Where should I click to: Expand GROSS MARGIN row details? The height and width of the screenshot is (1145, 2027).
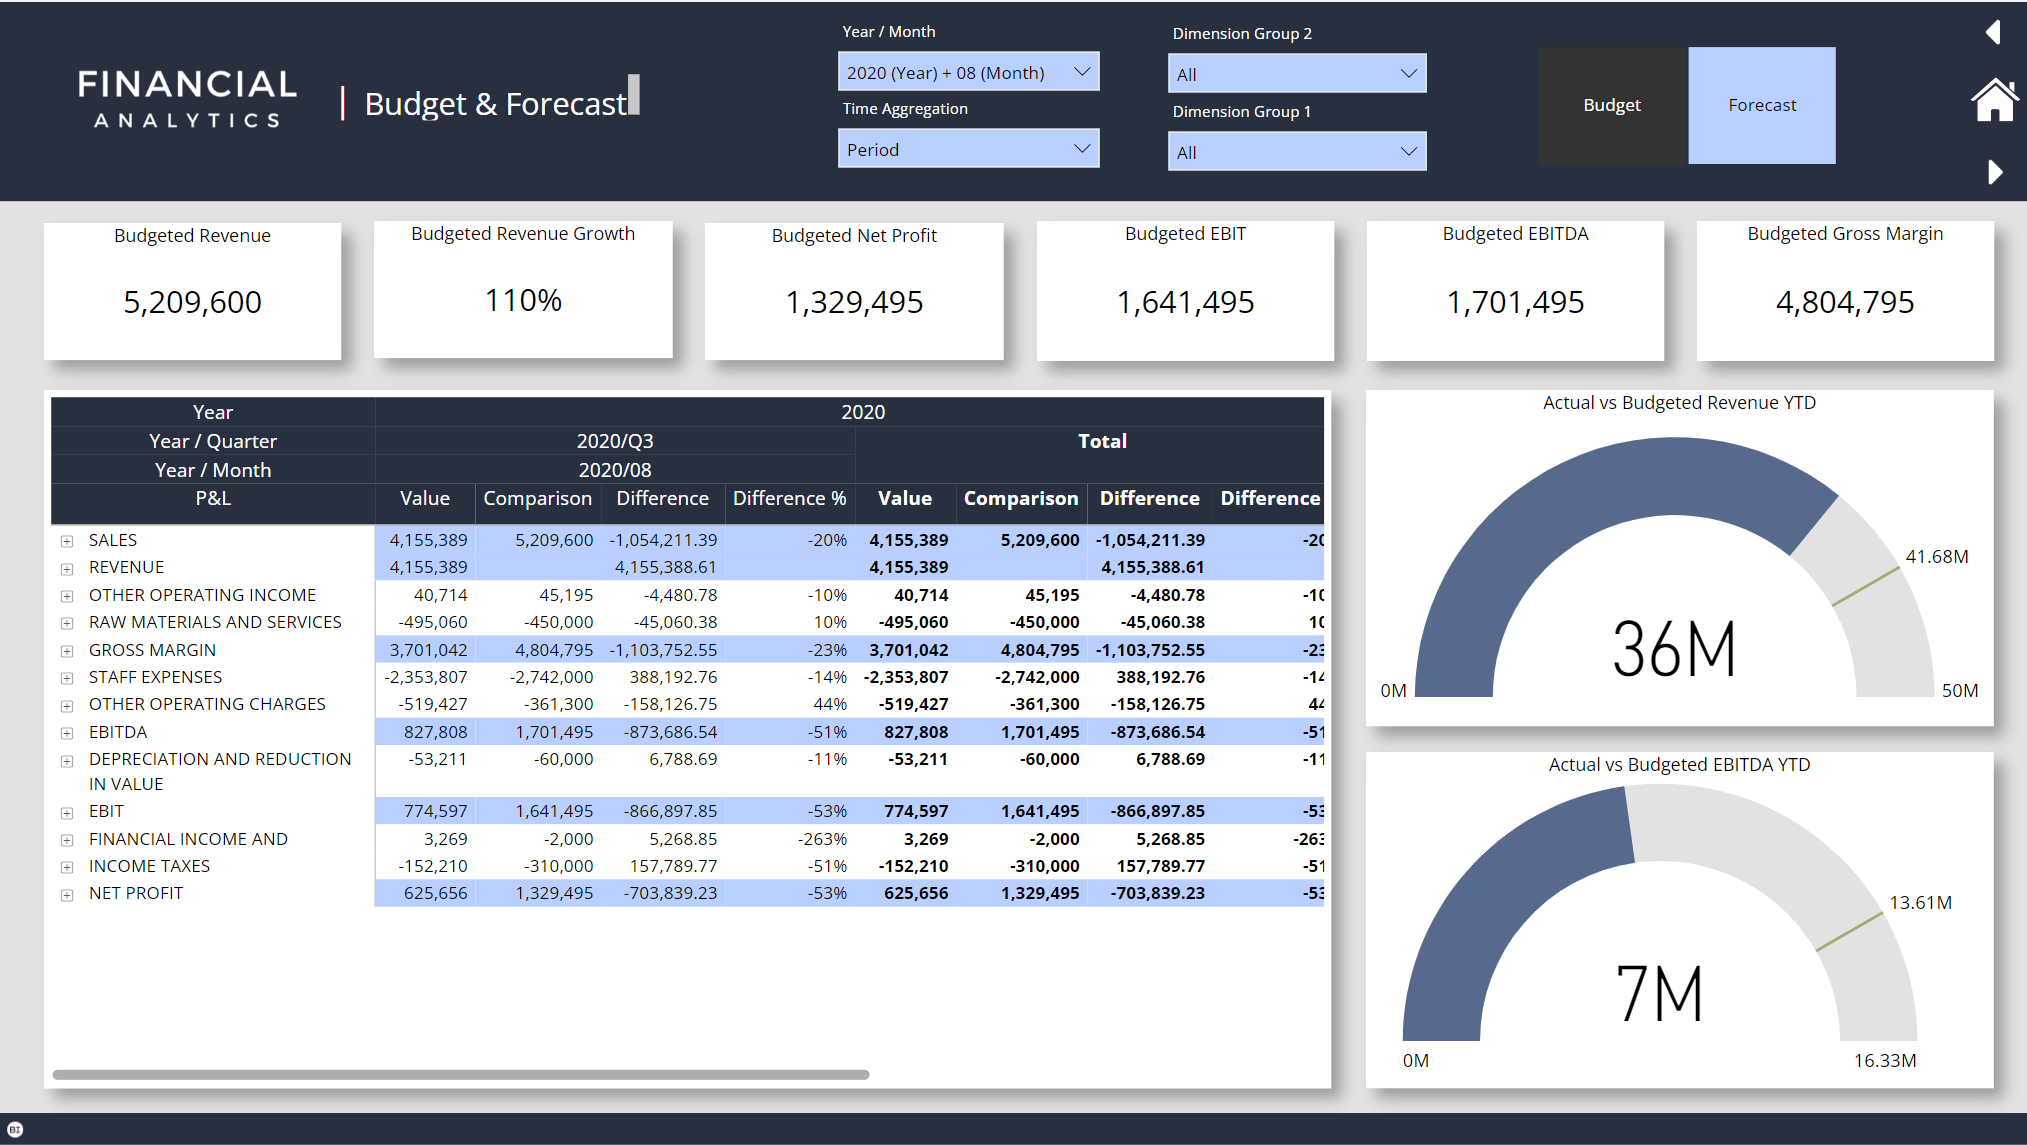[x=67, y=649]
